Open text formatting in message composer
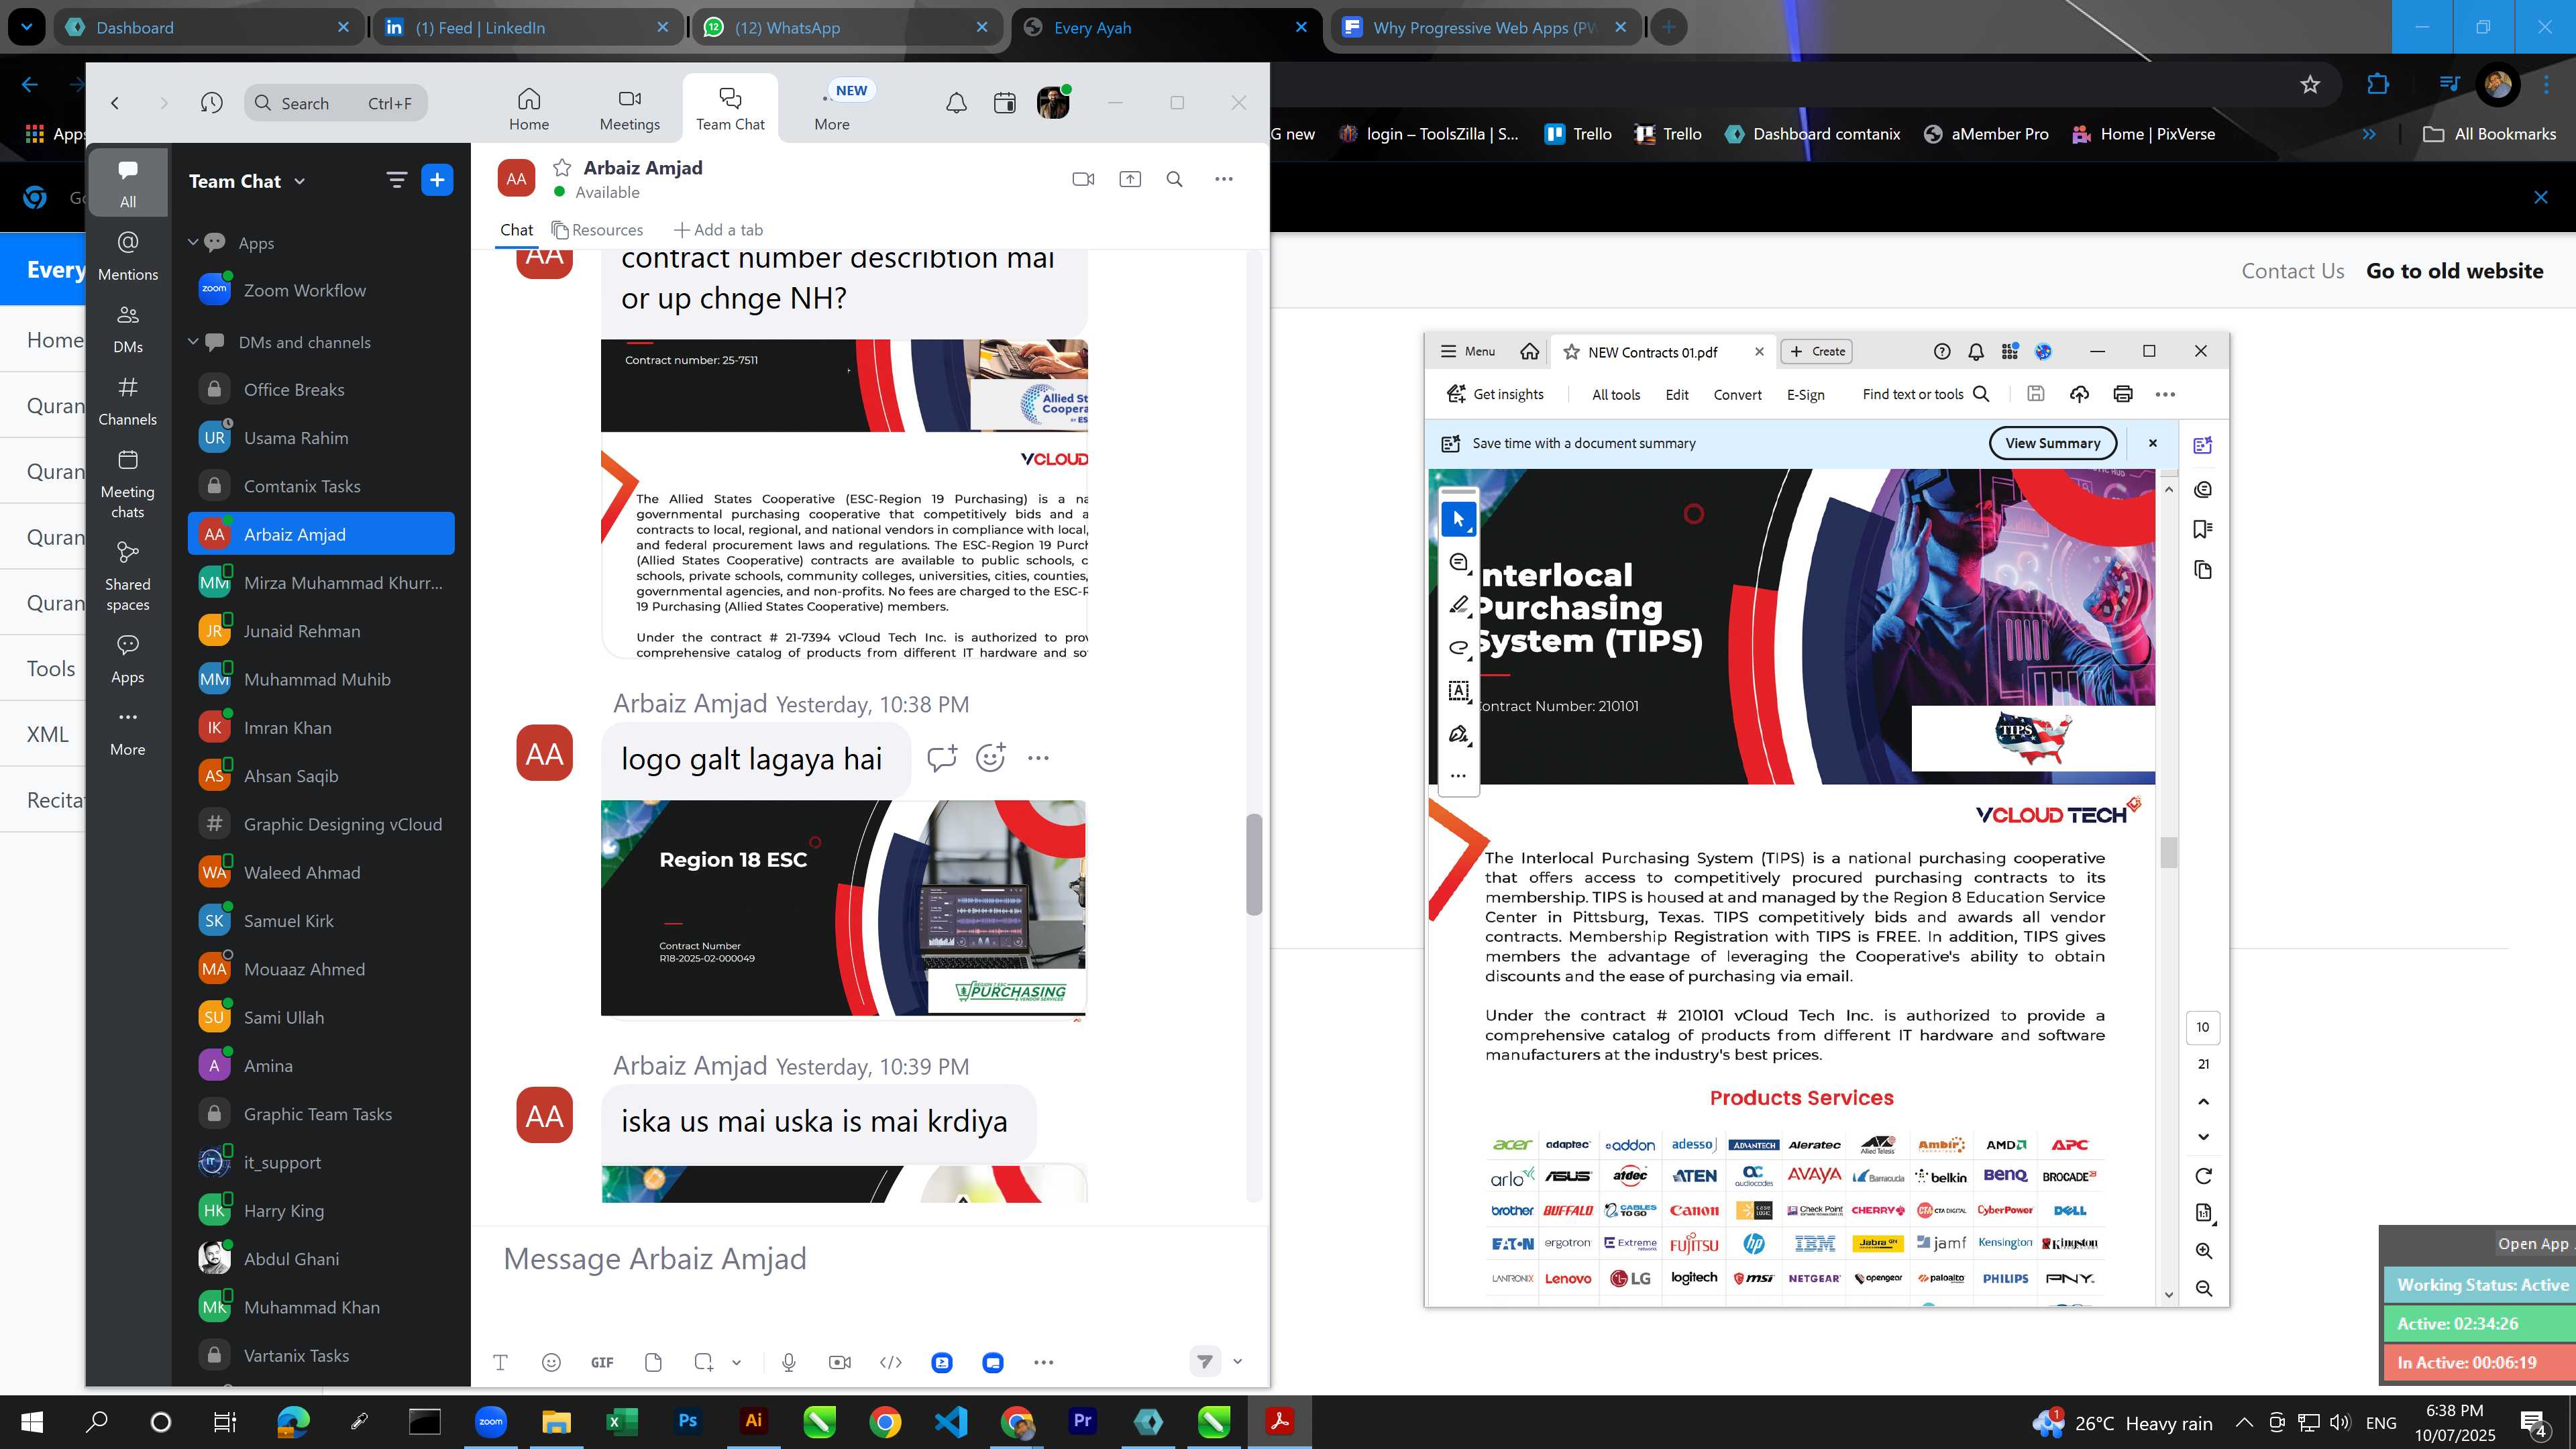 [x=500, y=1362]
